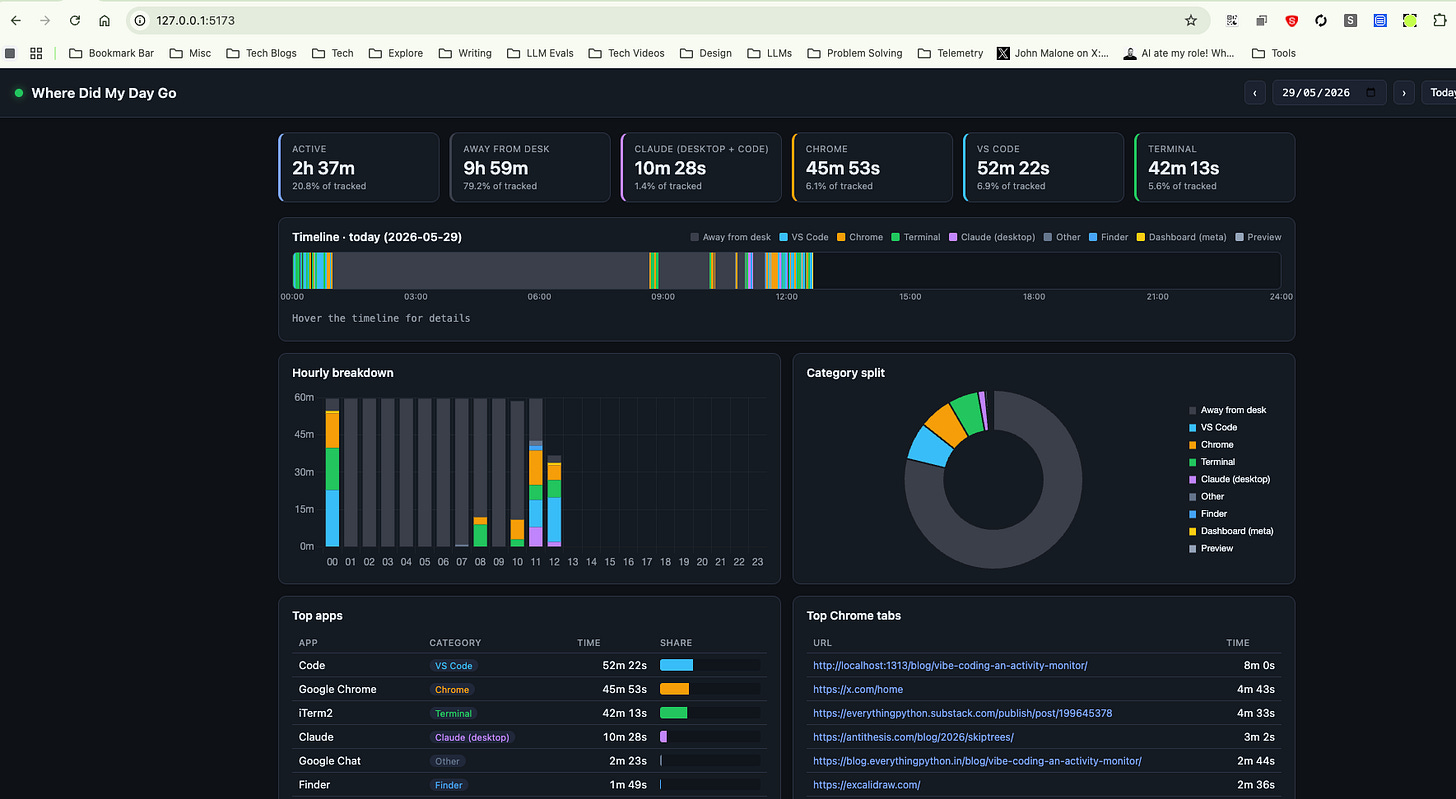Click the browser home icon

[105, 20]
